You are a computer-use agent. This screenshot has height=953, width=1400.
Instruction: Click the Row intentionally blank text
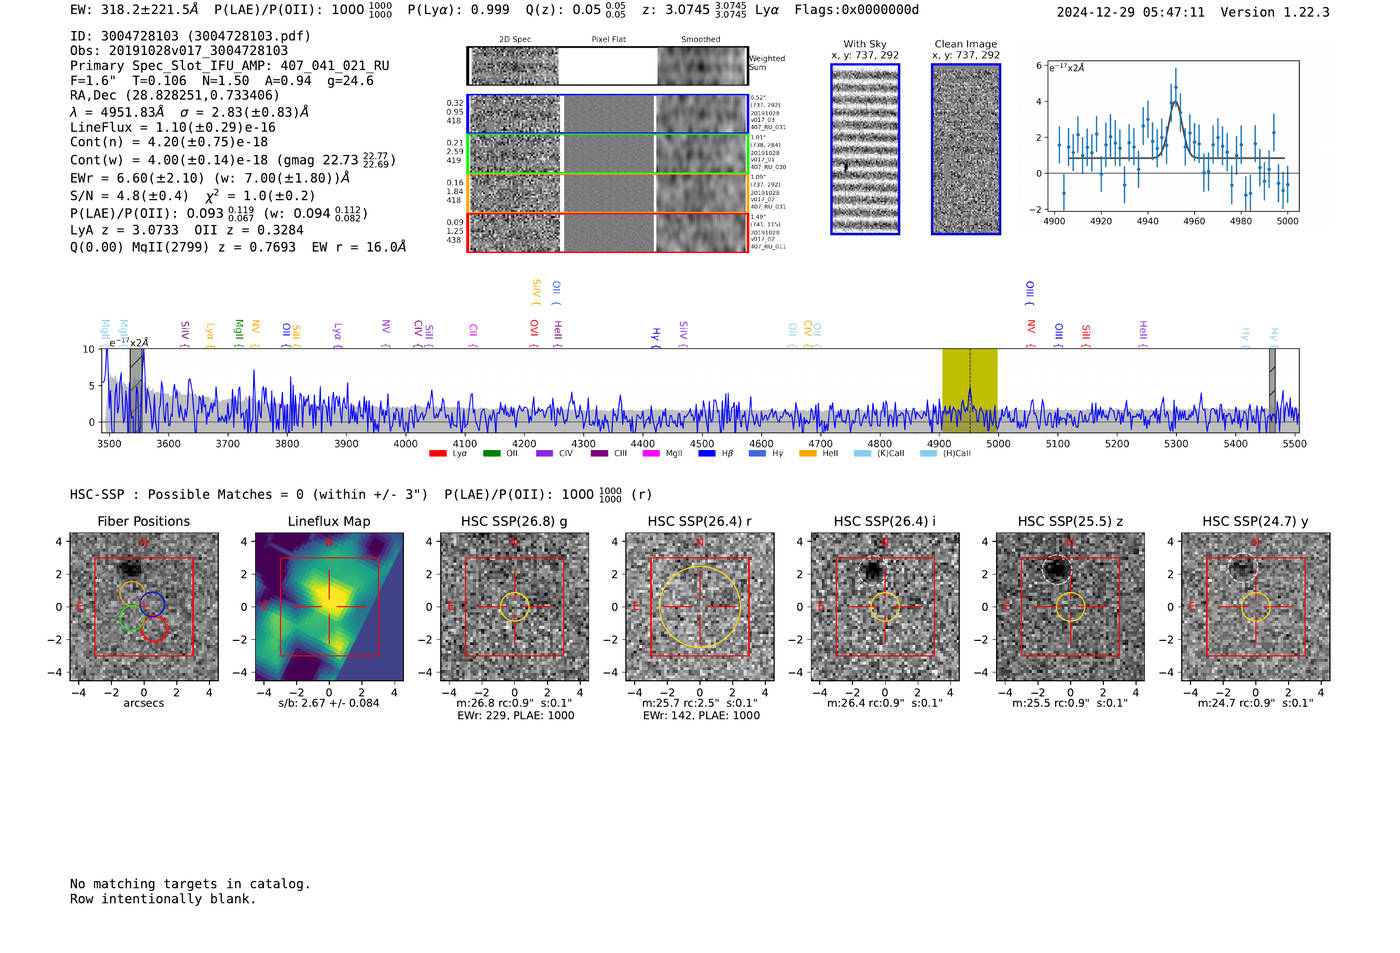coord(163,899)
